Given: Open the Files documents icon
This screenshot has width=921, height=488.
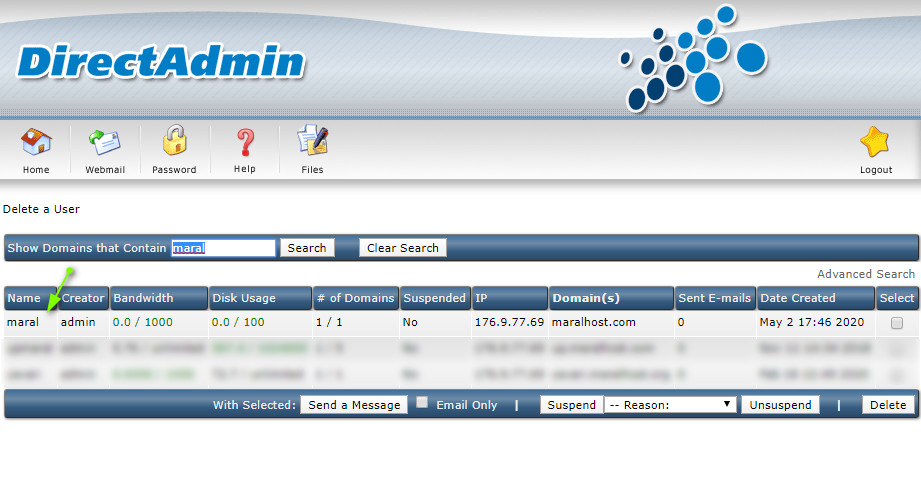Looking at the screenshot, I should [312, 140].
